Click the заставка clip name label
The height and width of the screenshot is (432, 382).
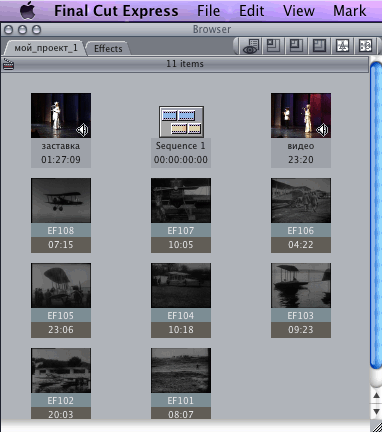coord(61,146)
